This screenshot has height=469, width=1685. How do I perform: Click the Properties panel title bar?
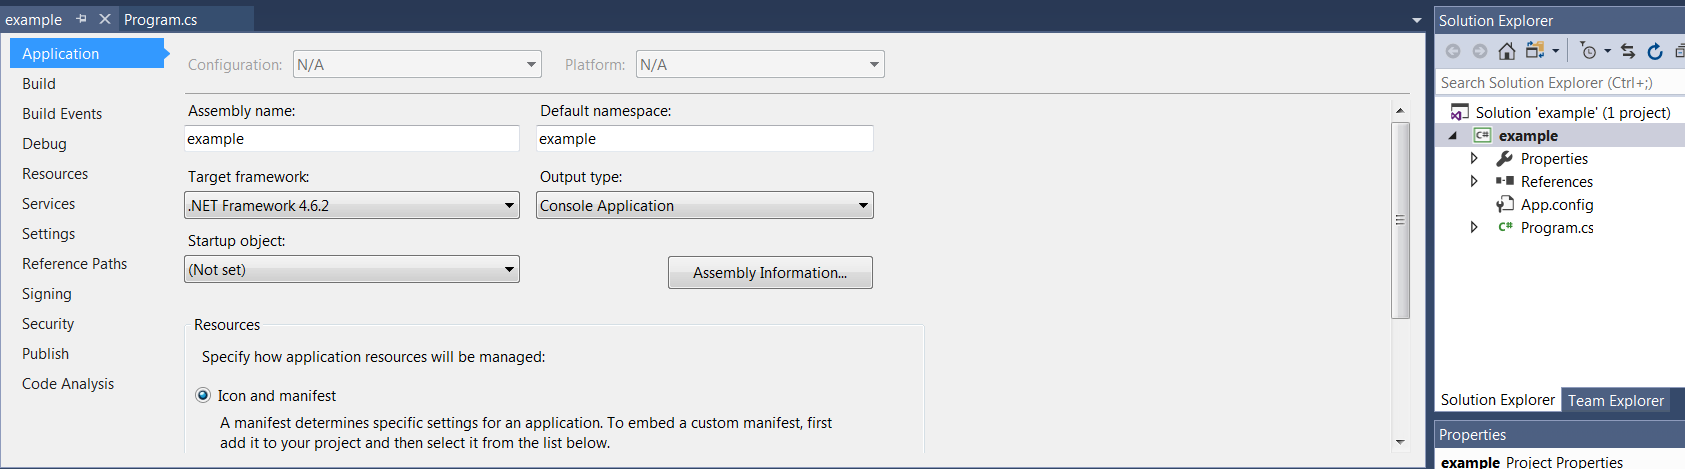(x=1560, y=434)
